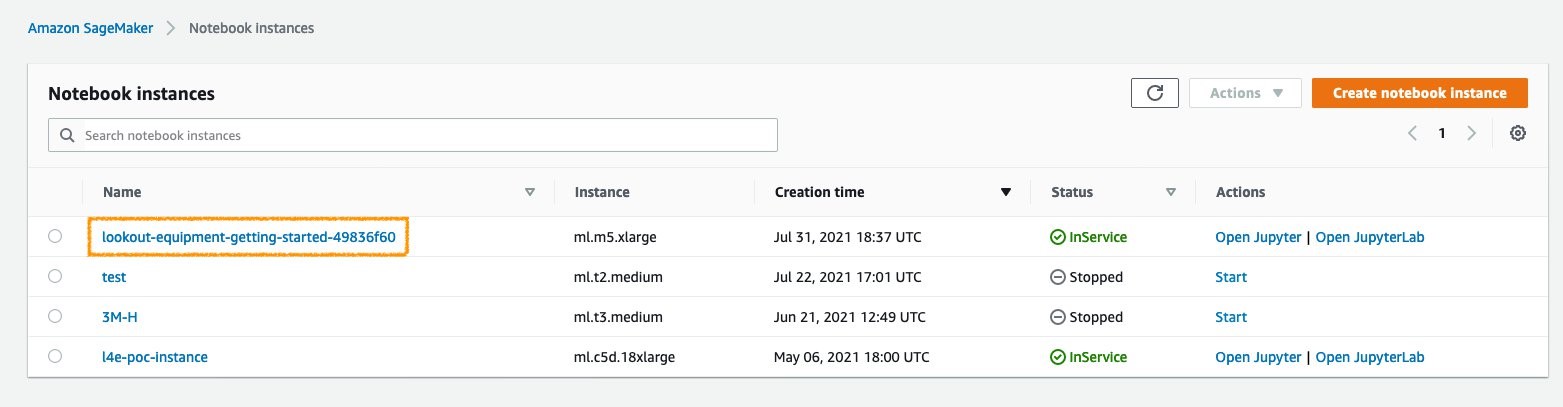Open the Actions dropdown menu
Viewport: 1563px width, 407px height.
pyautogui.click(x=1245, y=93)
